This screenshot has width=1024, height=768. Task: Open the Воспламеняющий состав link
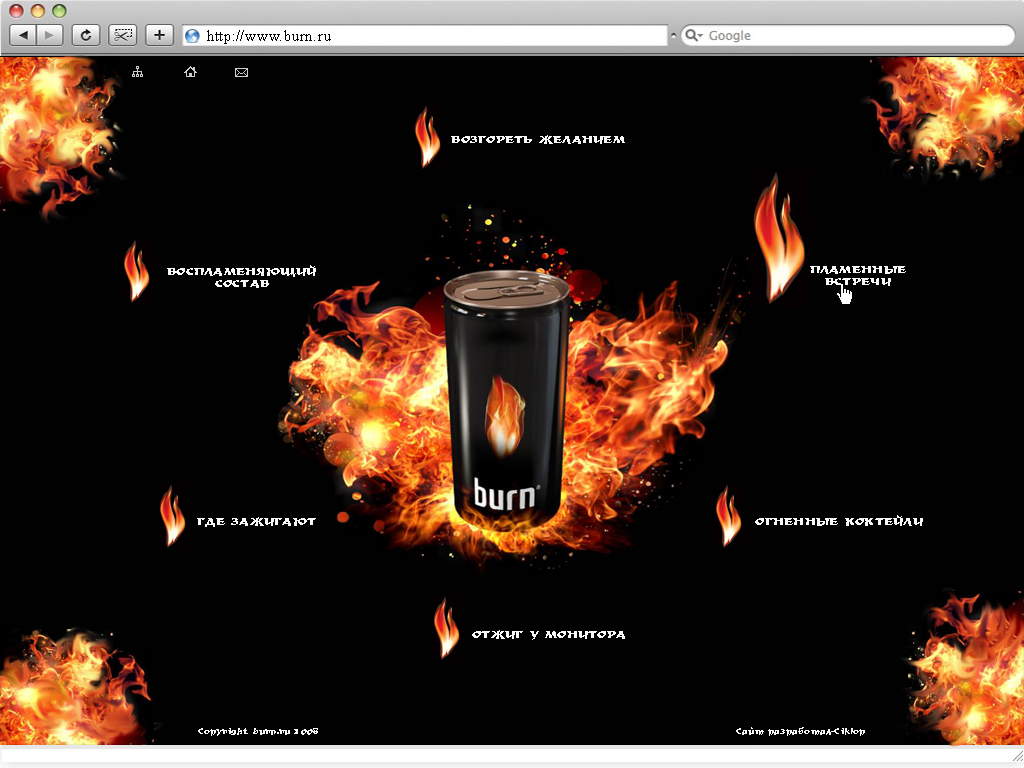242,276
